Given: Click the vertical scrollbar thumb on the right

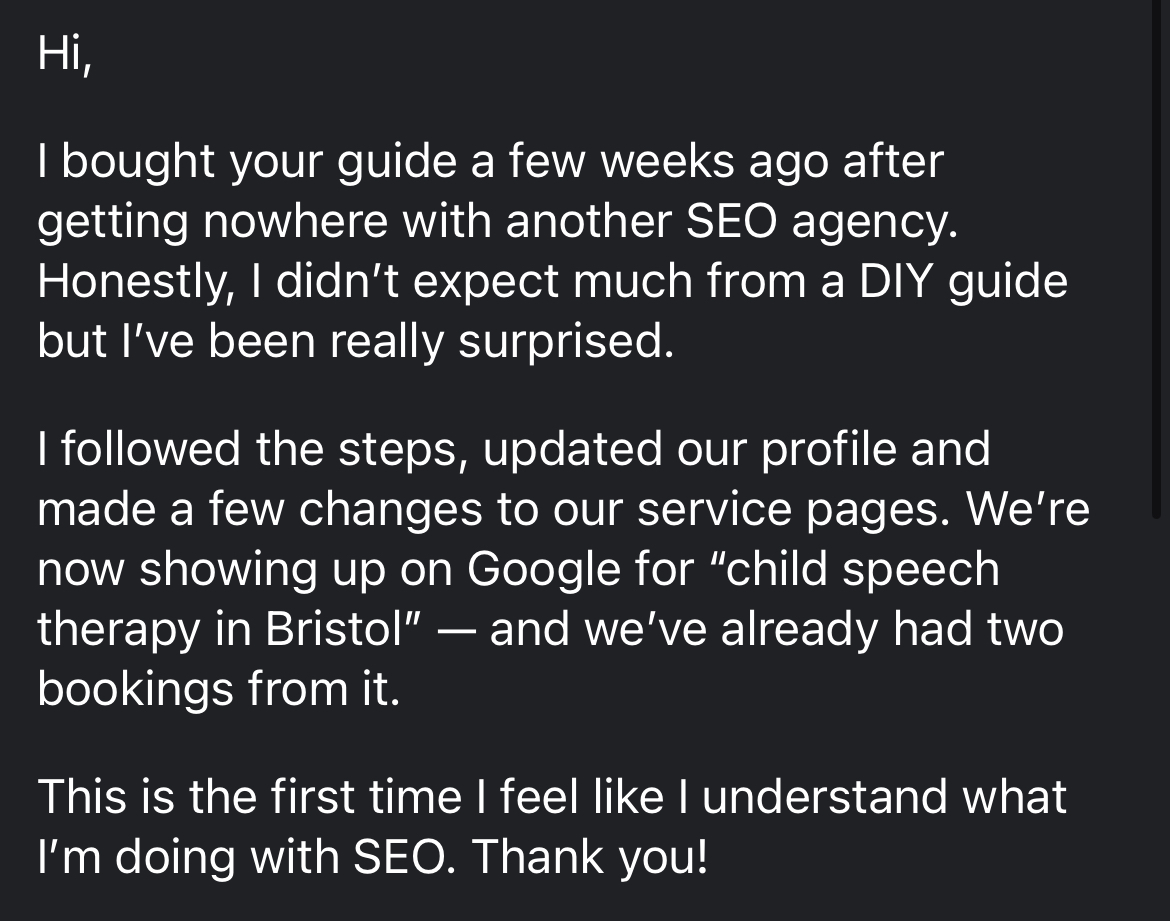Looking at the screenshot, I should click(x=1157, y=259).
